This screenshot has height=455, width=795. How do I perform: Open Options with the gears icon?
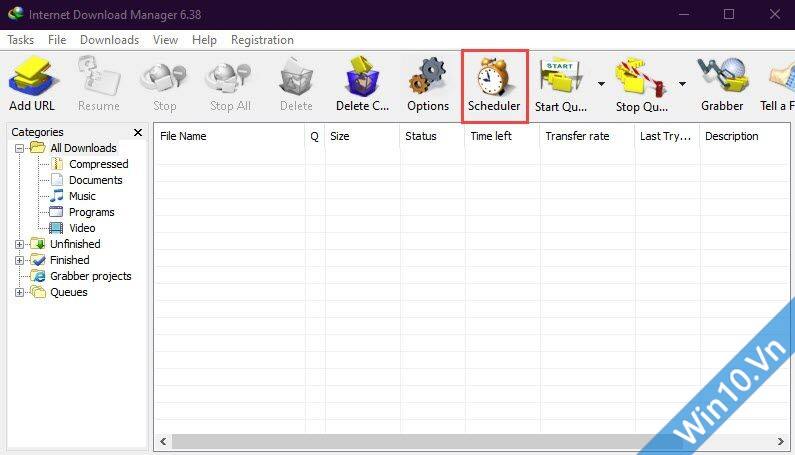point(428,78)
